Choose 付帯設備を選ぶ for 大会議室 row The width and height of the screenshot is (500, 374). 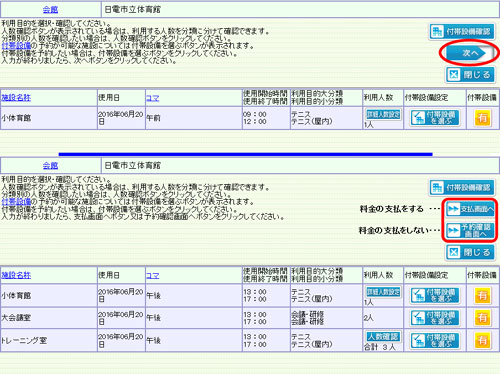(x=435, y=318)
